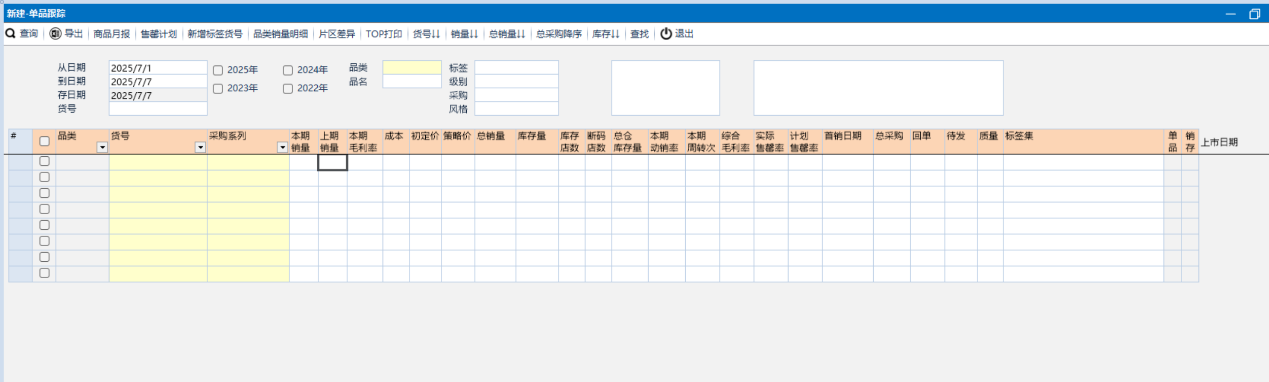Click 总采购降序 sort button

point(559,33)
